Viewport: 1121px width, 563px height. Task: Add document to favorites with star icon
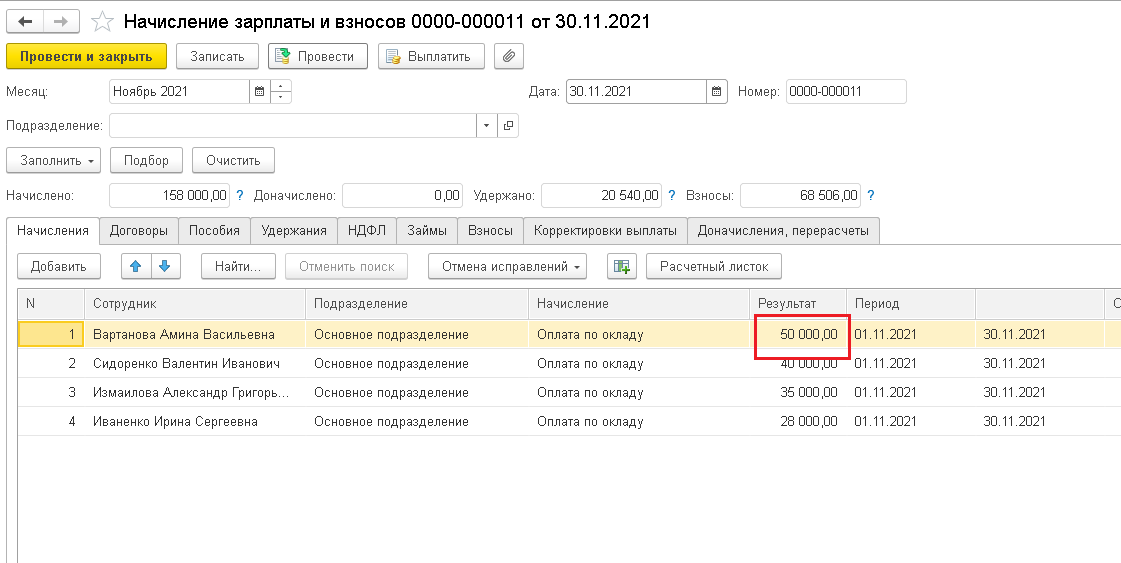[x=101, y=21]
